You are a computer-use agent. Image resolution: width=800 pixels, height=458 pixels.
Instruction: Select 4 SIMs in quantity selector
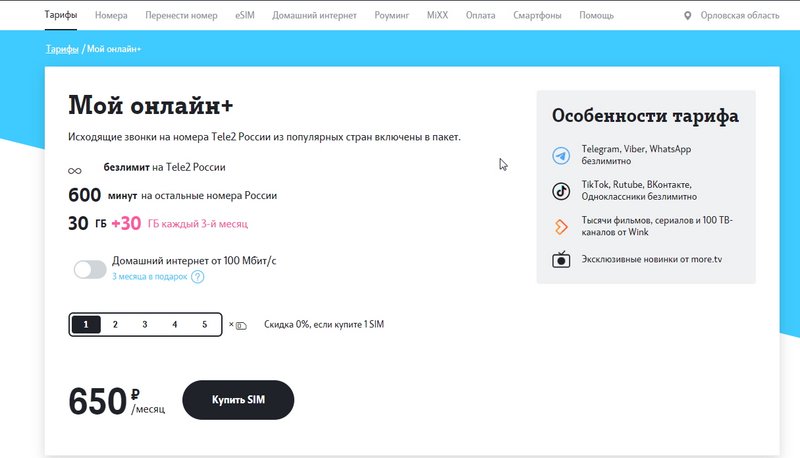(174, 324)
